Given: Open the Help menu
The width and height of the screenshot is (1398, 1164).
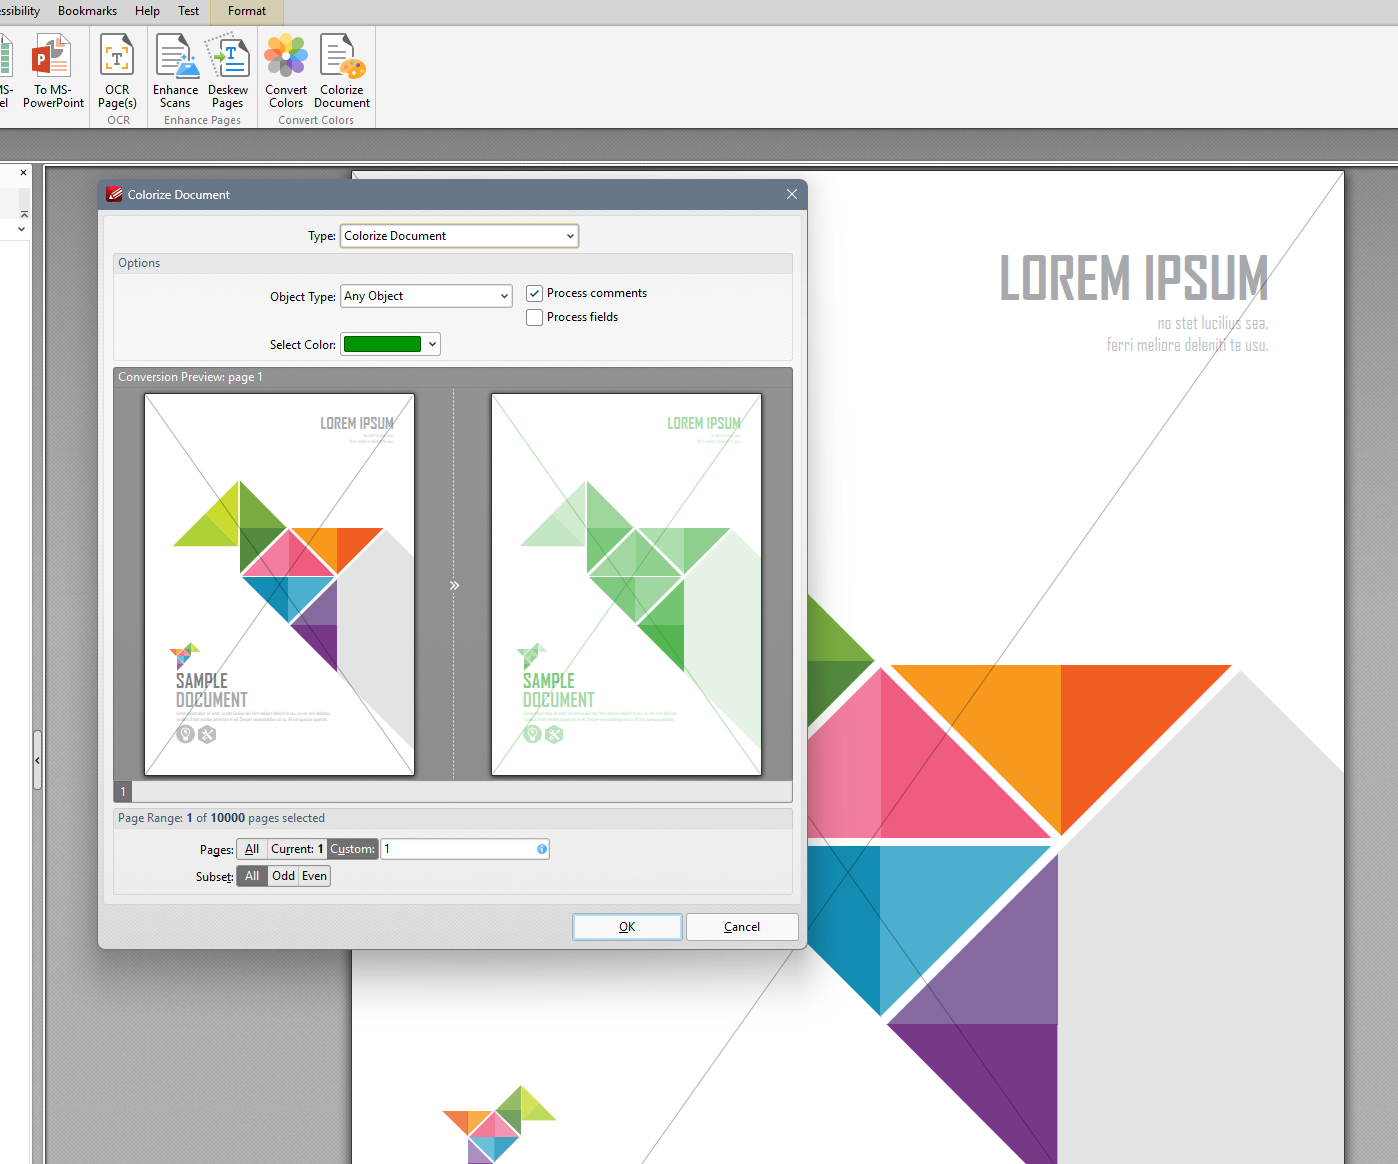Looking at the screenshot, I should point(147,11).
